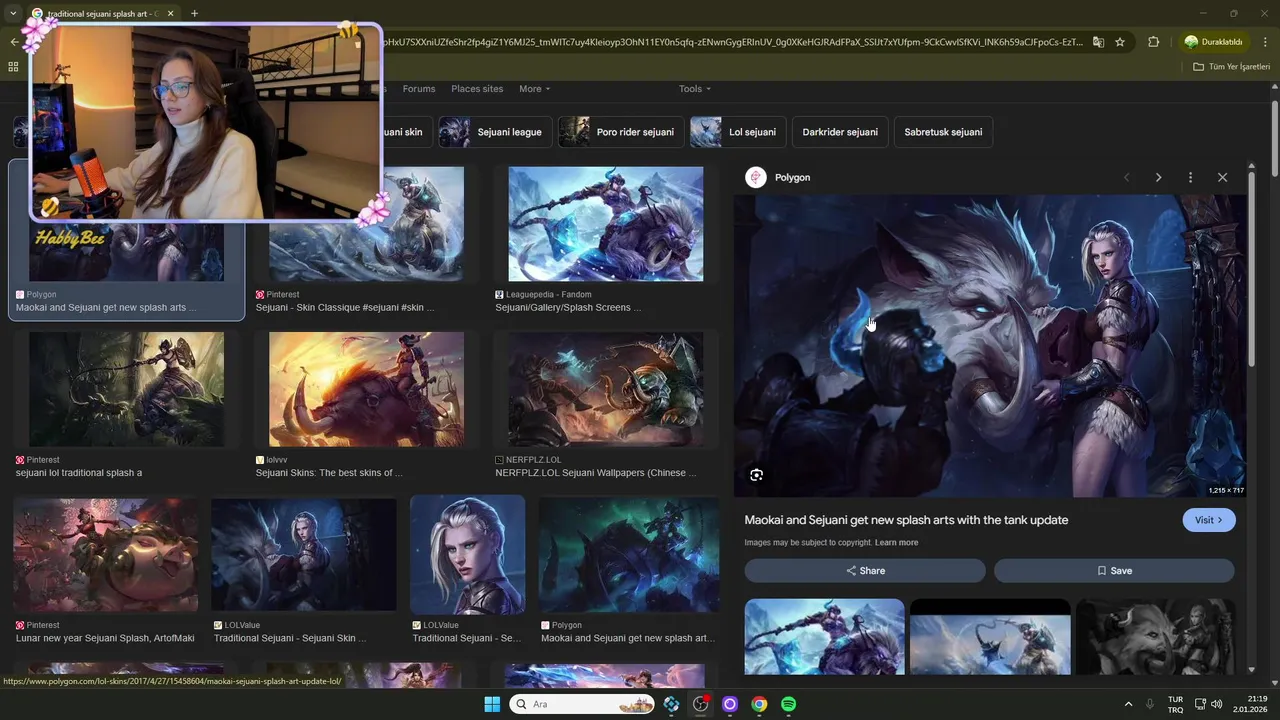Open the Learn more copyright link
This screenshot has width=1280, height=720.
896,543
